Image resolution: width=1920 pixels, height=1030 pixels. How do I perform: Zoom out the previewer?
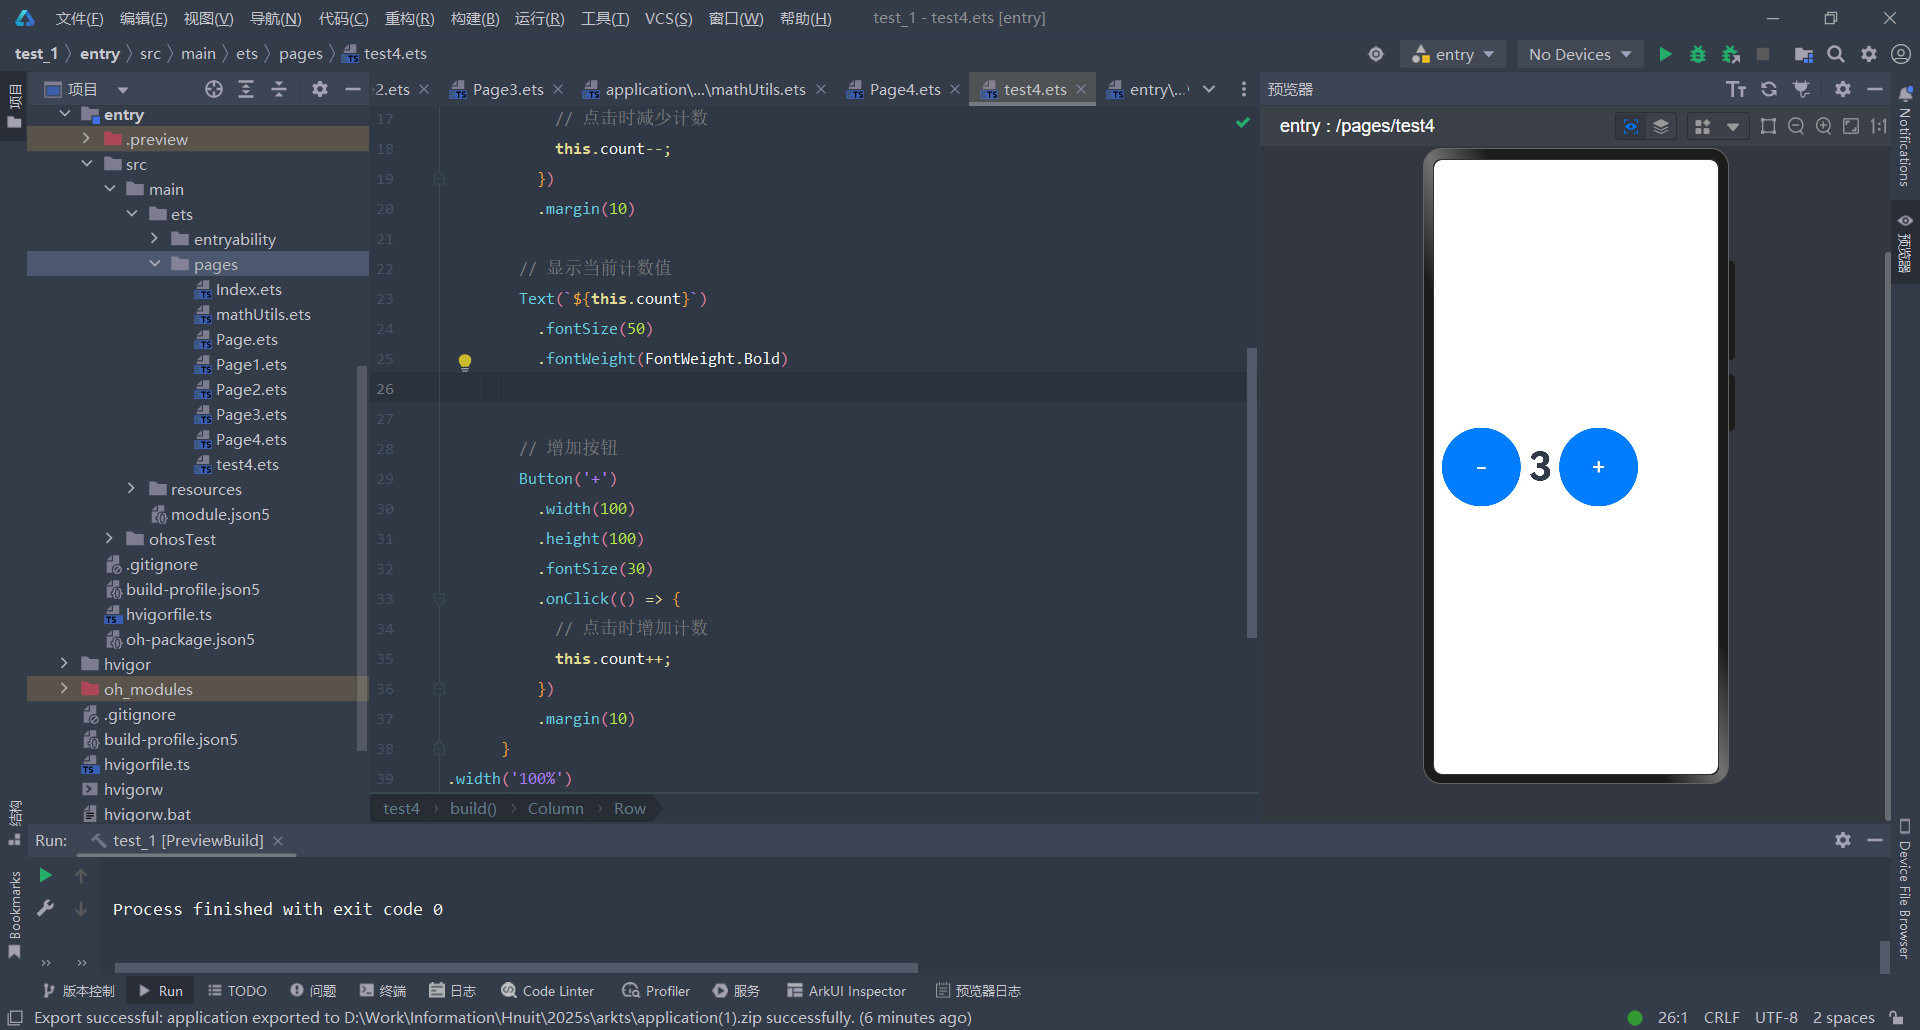click(1796, 126)
